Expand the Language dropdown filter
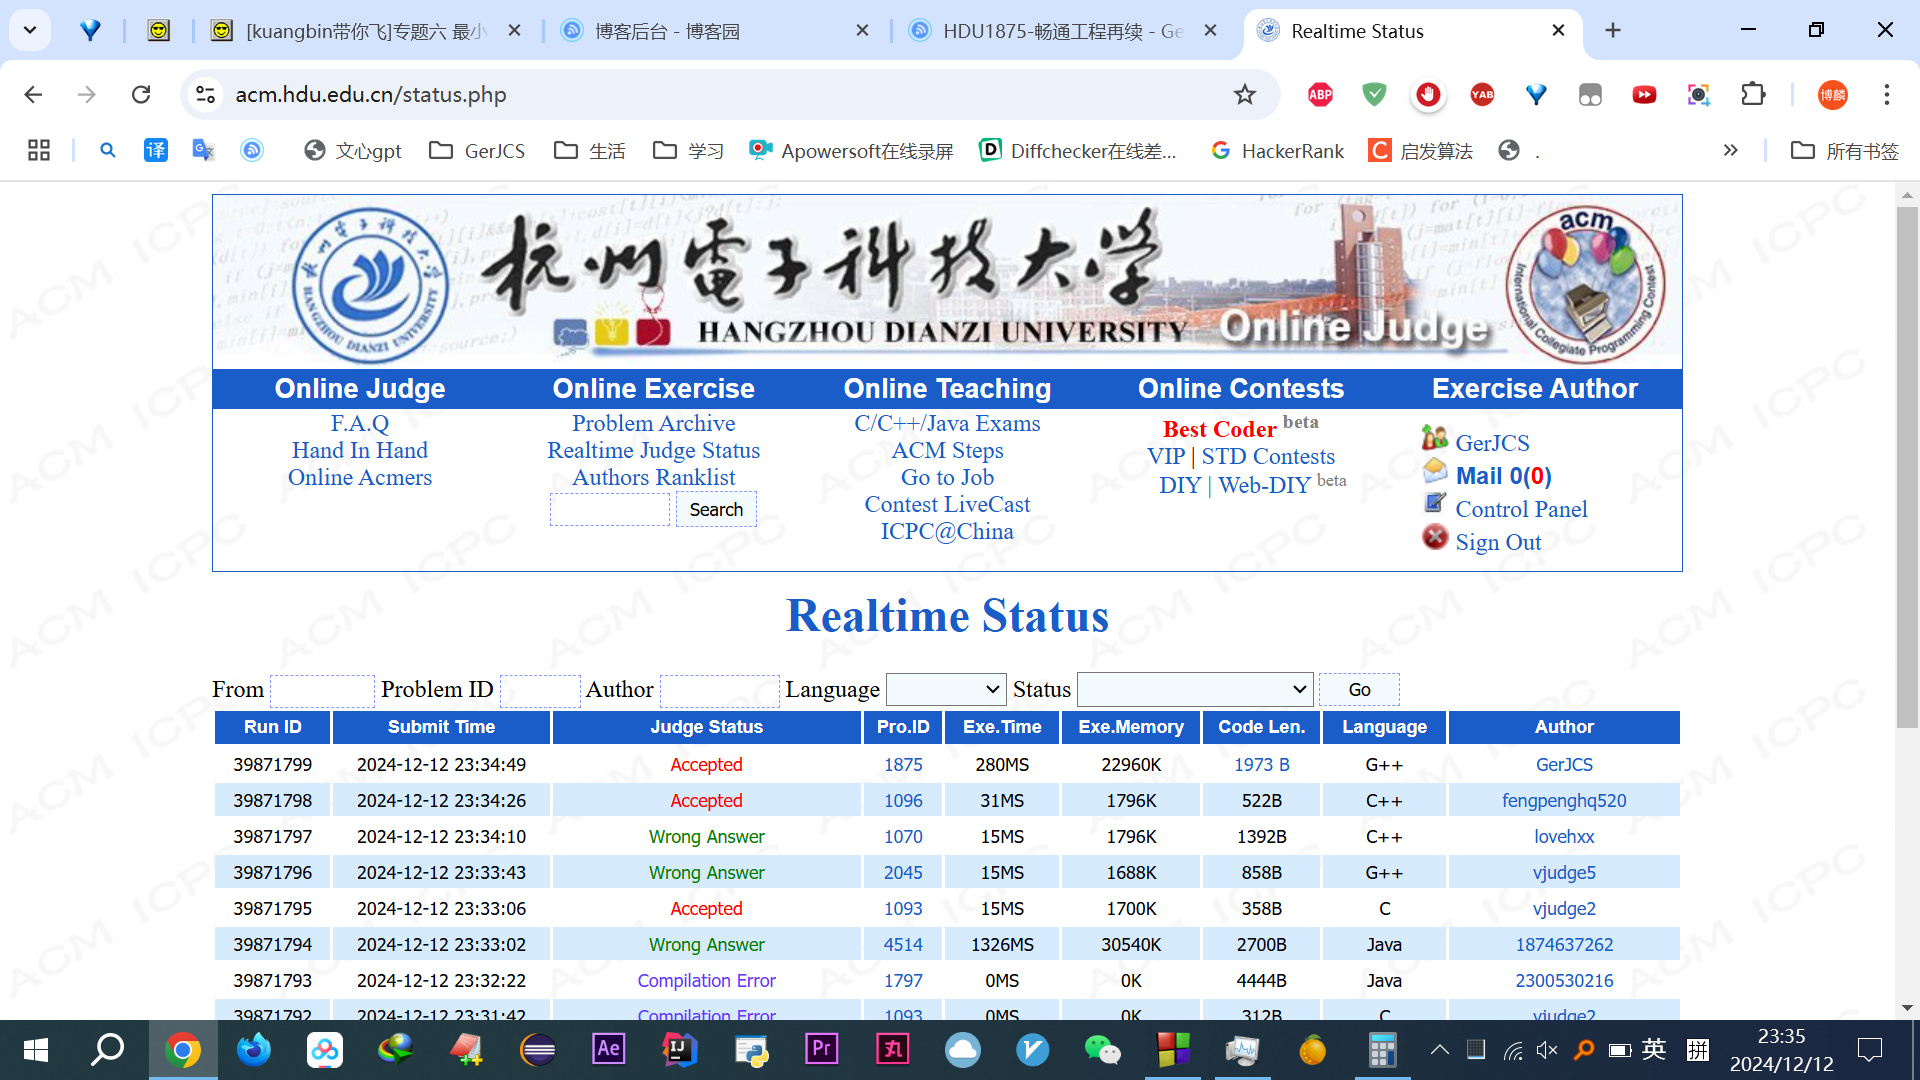Viewport: 1920px width, 1080px height. pyautogui.click(x=945, y=689)
